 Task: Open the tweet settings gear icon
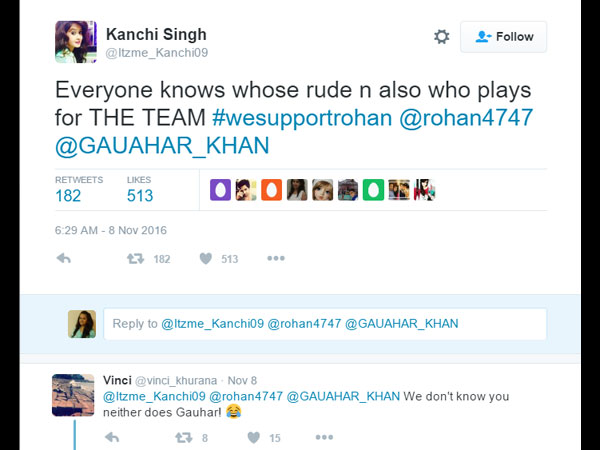pos(441,37)
